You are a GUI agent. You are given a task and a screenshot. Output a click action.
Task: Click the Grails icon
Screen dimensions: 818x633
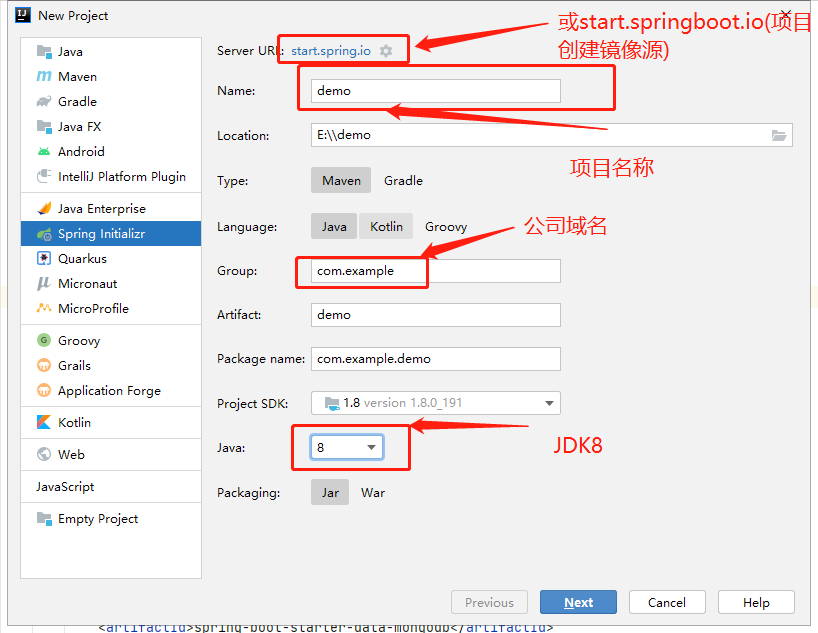tap(44, 365)
